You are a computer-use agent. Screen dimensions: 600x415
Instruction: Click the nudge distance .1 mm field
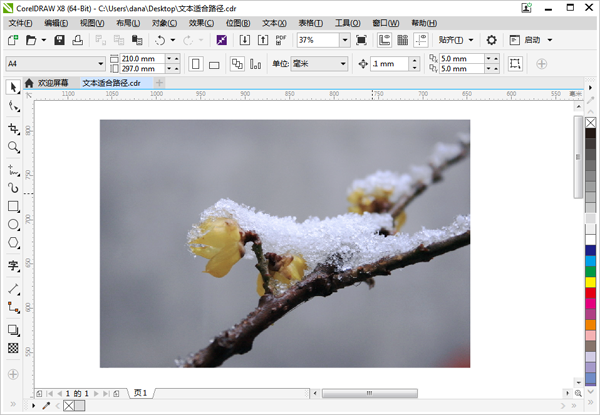(x=390, y=64)
